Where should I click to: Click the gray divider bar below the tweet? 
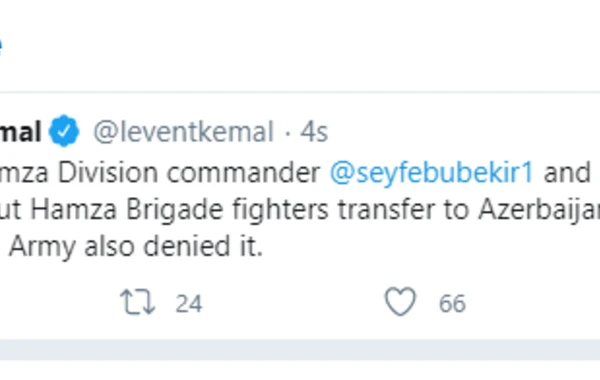(300, 349)
